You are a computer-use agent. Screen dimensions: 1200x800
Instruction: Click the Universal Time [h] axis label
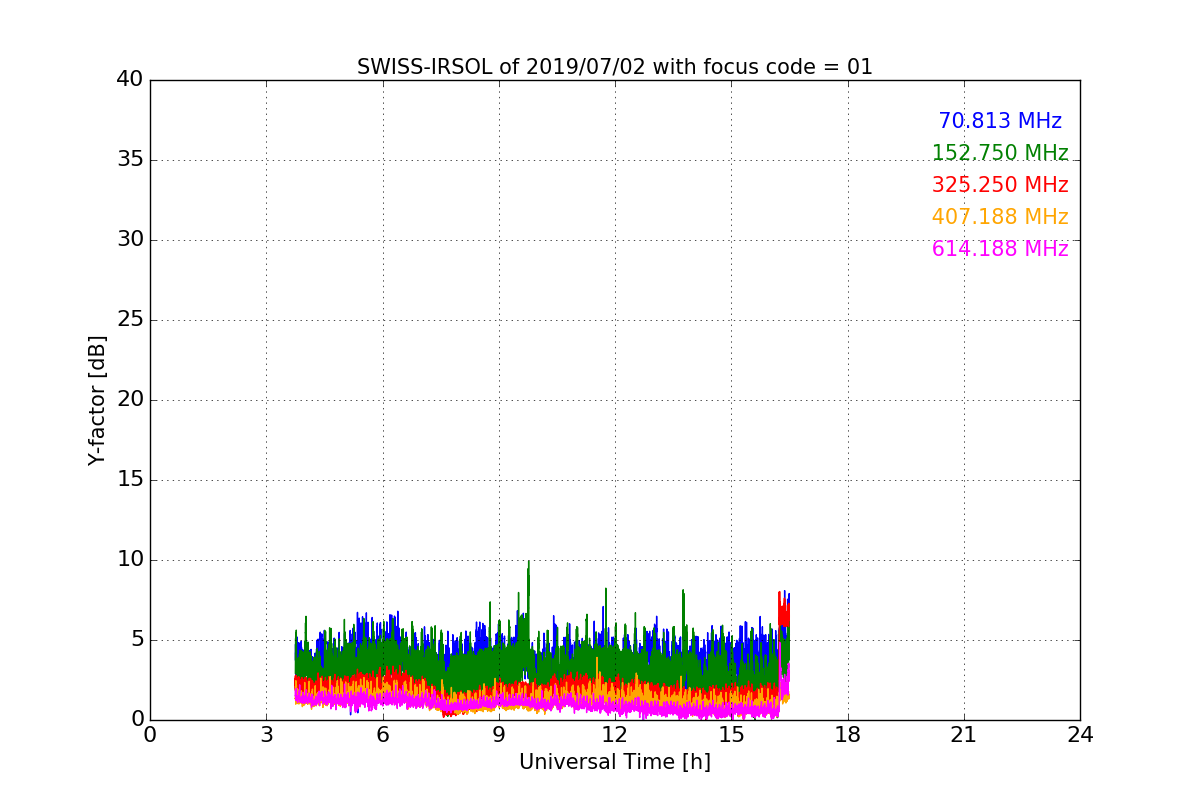point(615,762)
